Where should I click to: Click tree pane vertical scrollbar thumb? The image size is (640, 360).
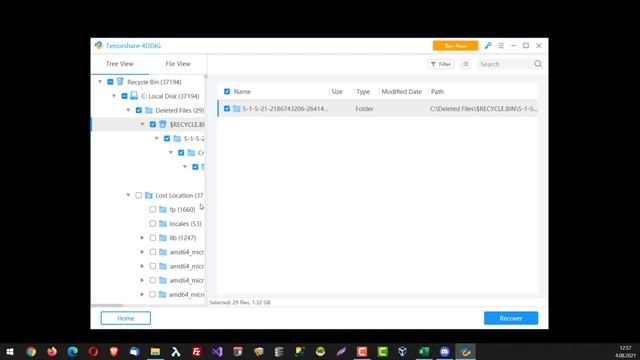(206, 76)
